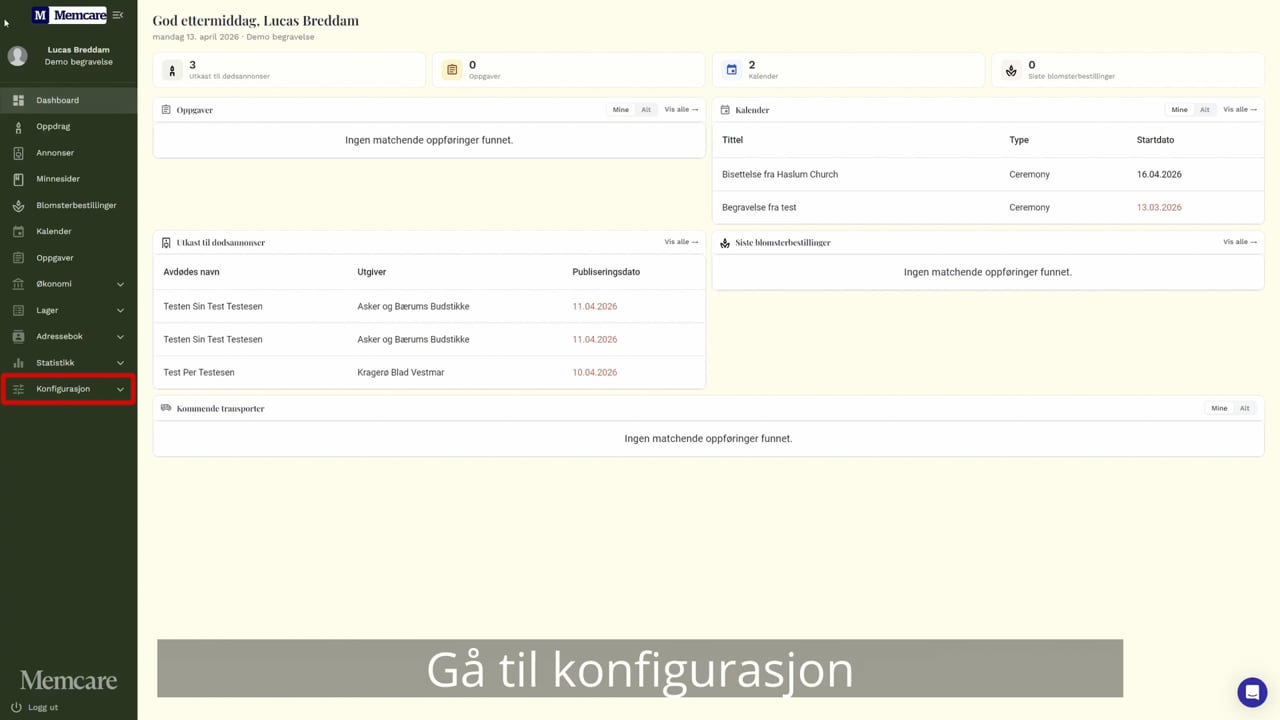Screen dimensions: 1280x720
Task: Open Dashboard in the sidebar
Action: [x=68, y=100]
